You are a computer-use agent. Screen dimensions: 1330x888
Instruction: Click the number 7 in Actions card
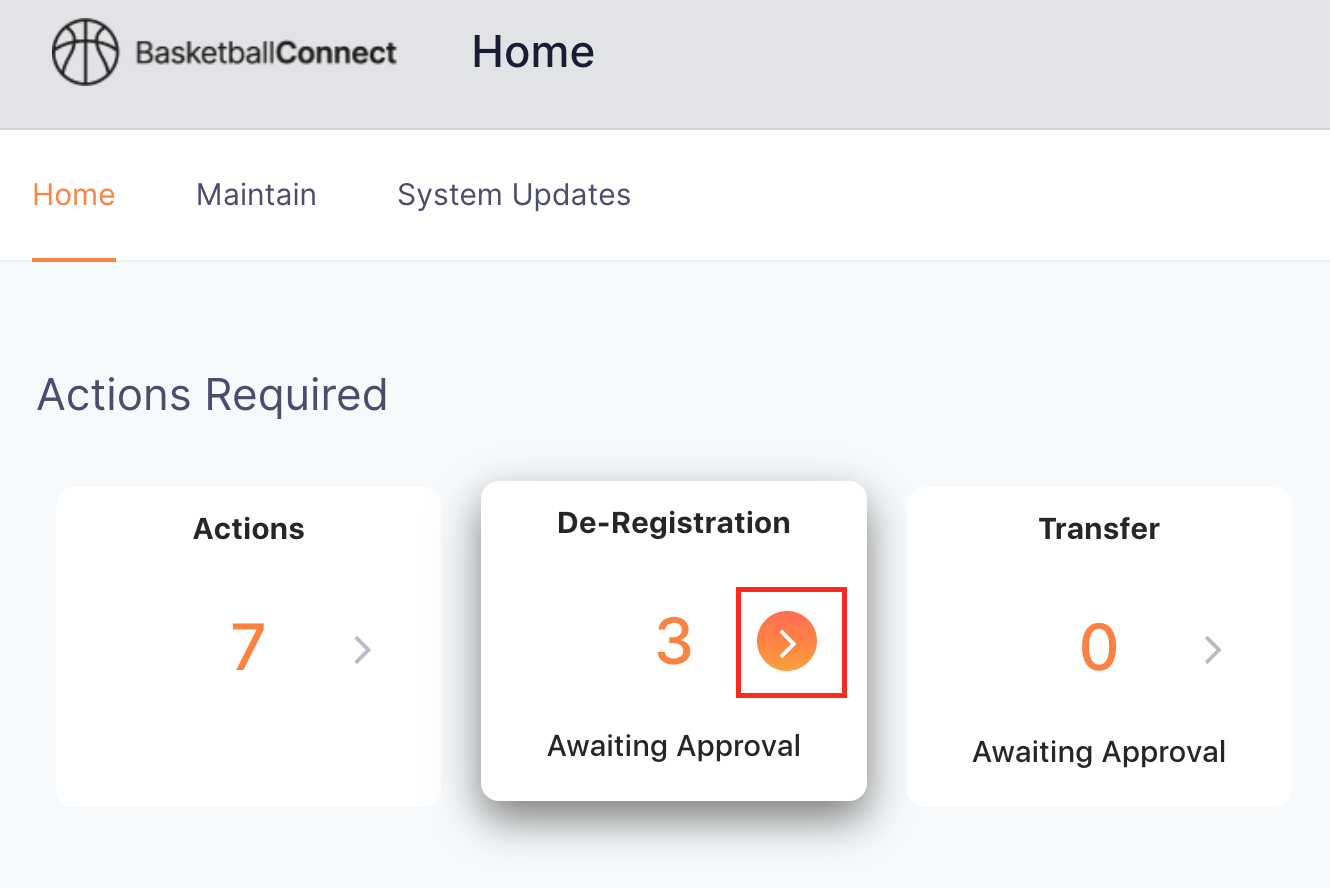[248, 648]
